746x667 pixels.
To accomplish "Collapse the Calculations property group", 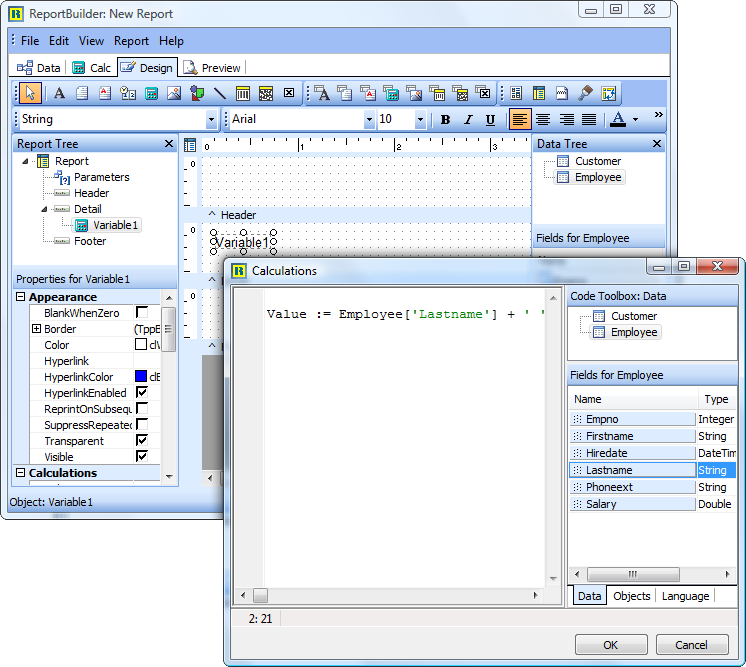I will click(x=20, y=472).
